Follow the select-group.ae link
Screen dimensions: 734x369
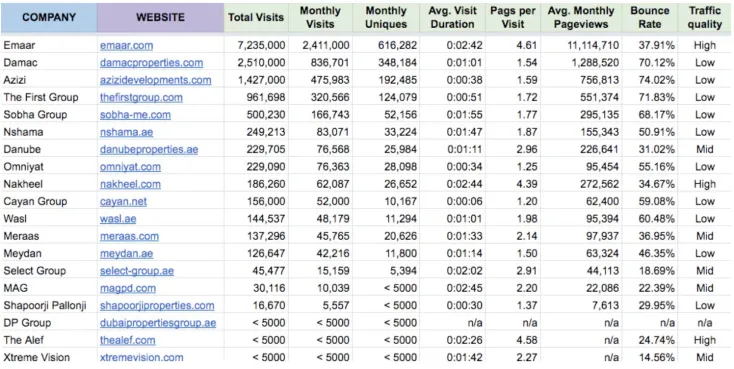tap(137, 271)
